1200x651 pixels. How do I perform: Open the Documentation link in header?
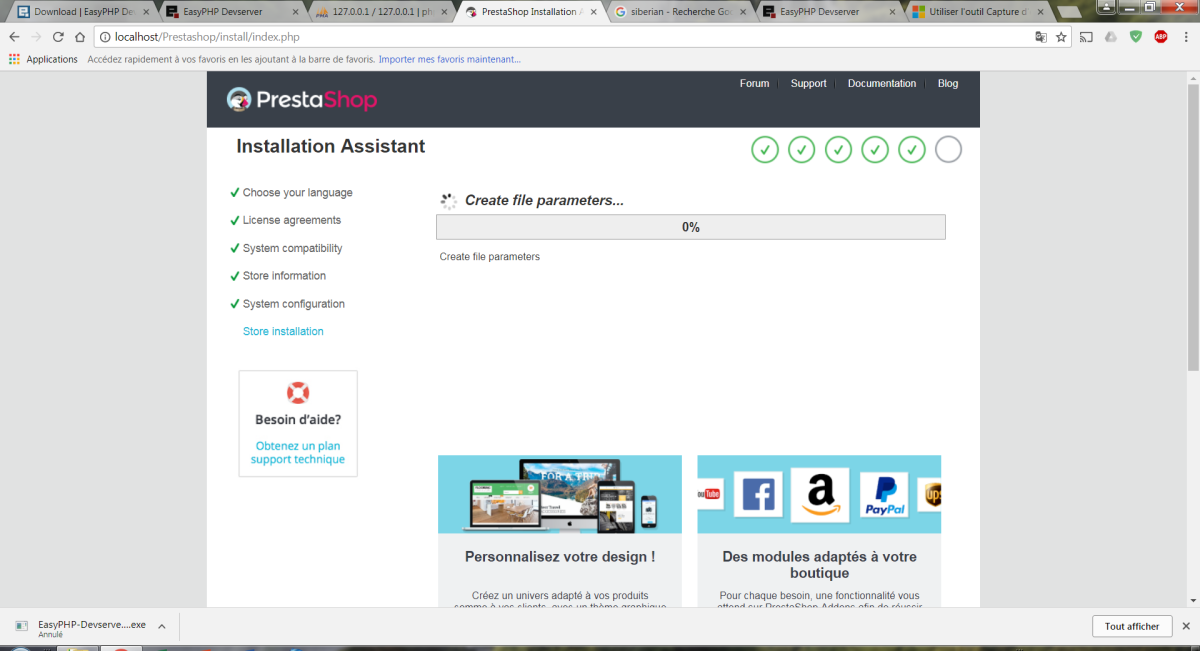click(x=882, y=84)
